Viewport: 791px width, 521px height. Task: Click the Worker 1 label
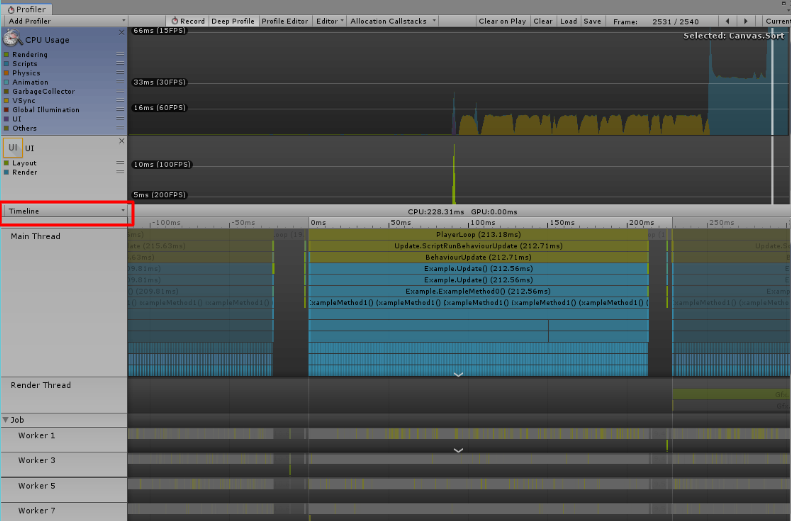(x=36, y=435)
